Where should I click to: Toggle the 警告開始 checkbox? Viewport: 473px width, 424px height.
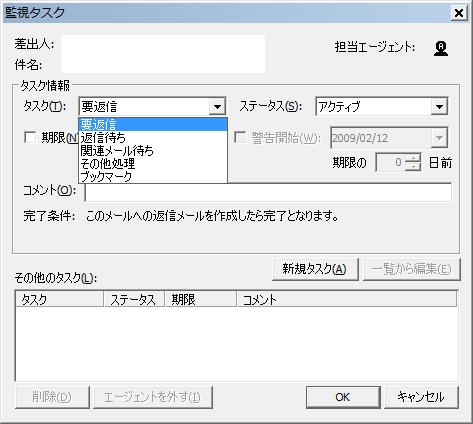[240, 137]
